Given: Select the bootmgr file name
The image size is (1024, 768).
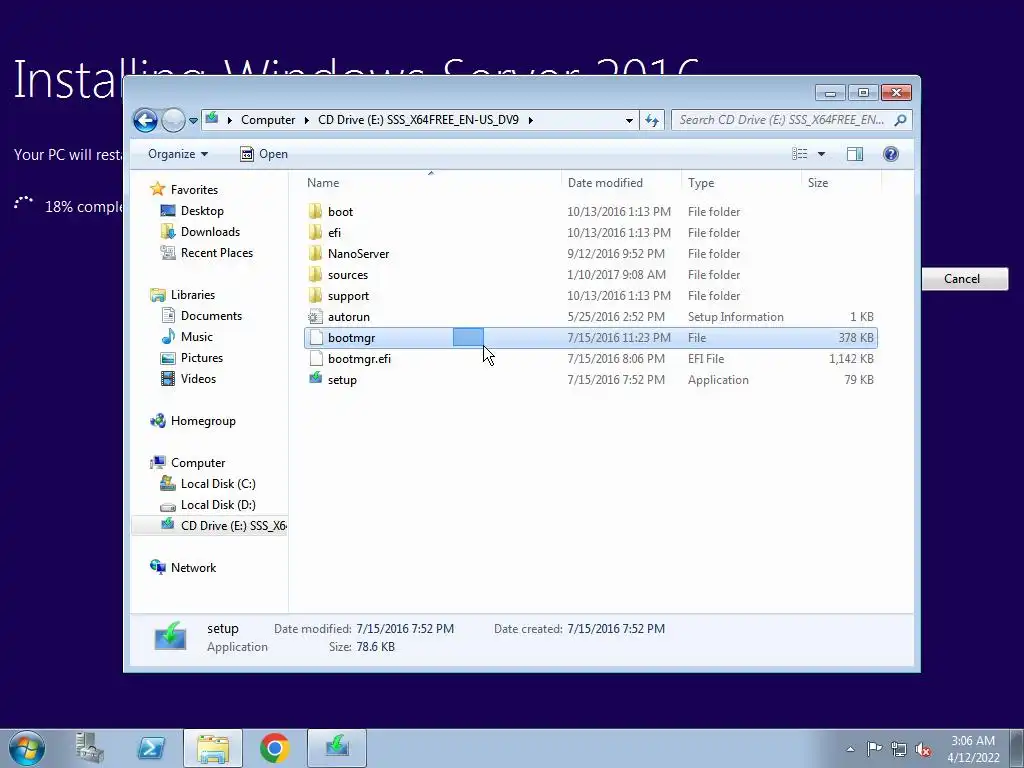Looking at the screenshot, I should [x=351, y=338].
